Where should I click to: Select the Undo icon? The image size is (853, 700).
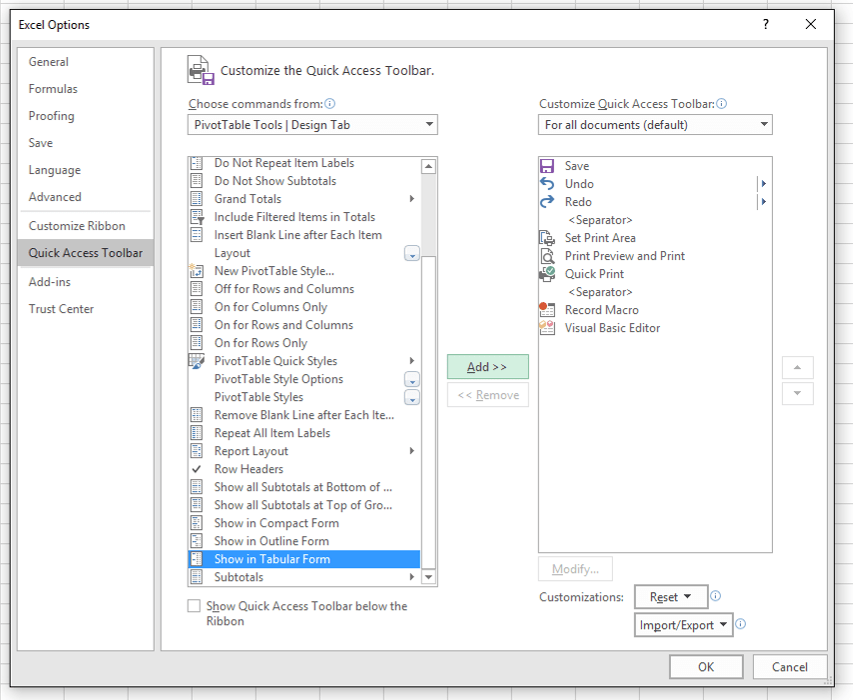pos(546,184)
